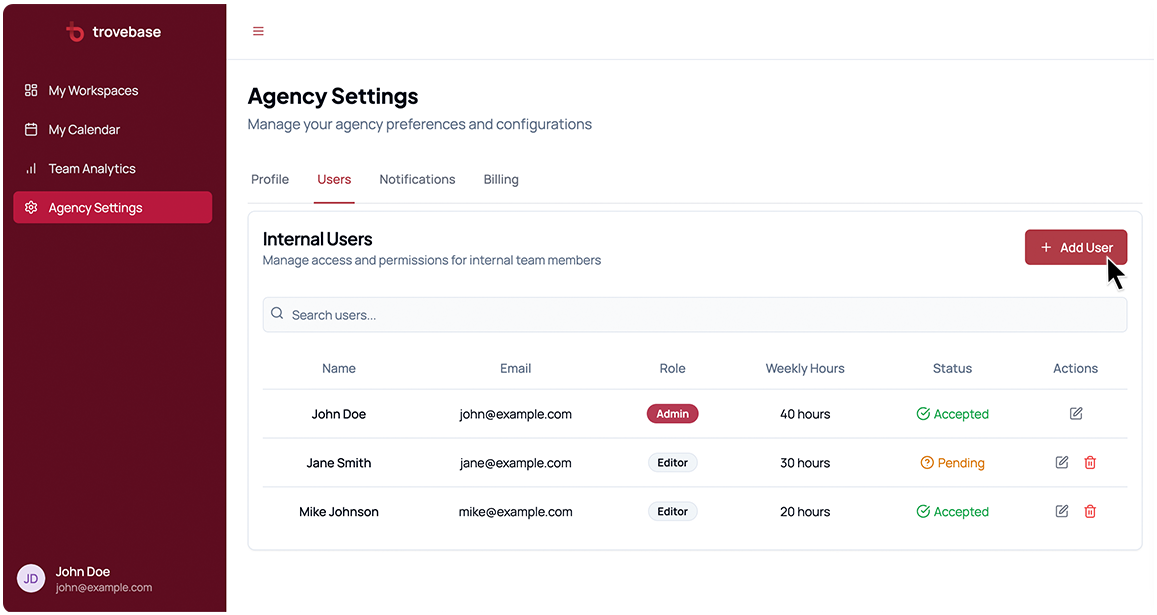Click Mike Johnson's Accepted check icon
Image resolution: width=1157 pixels, height=615 pixels.
point(923,511)
